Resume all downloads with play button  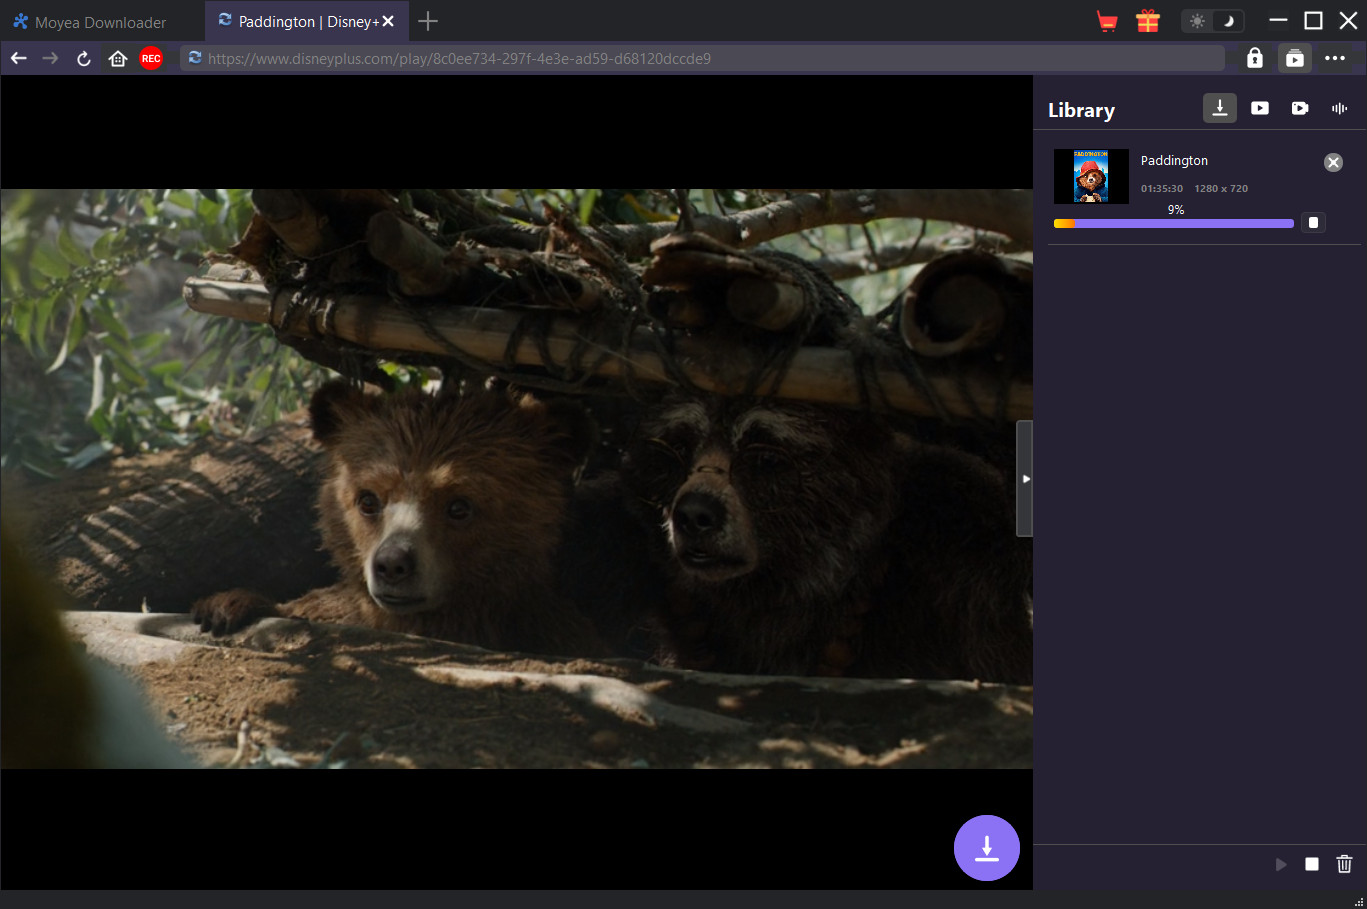point(1280,864)
